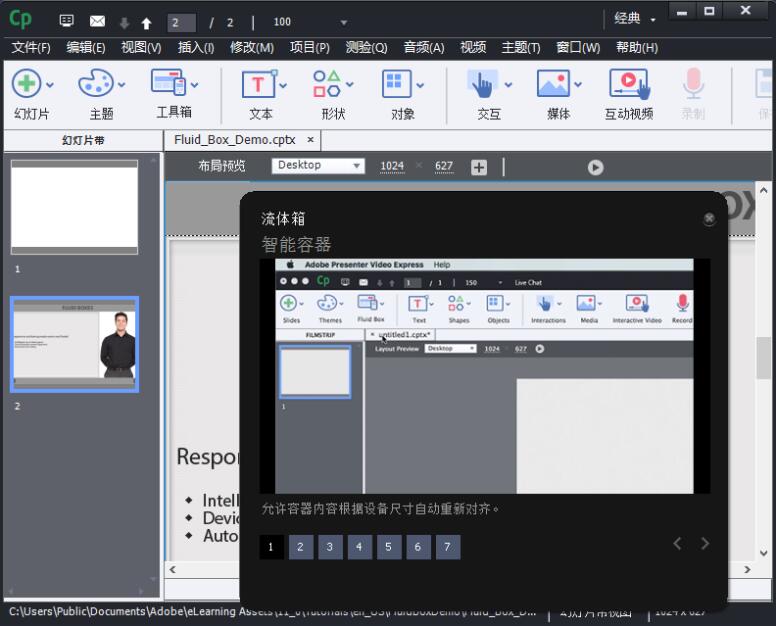Click the stage vertical scrollbar thumb

[x=764, y=357]
